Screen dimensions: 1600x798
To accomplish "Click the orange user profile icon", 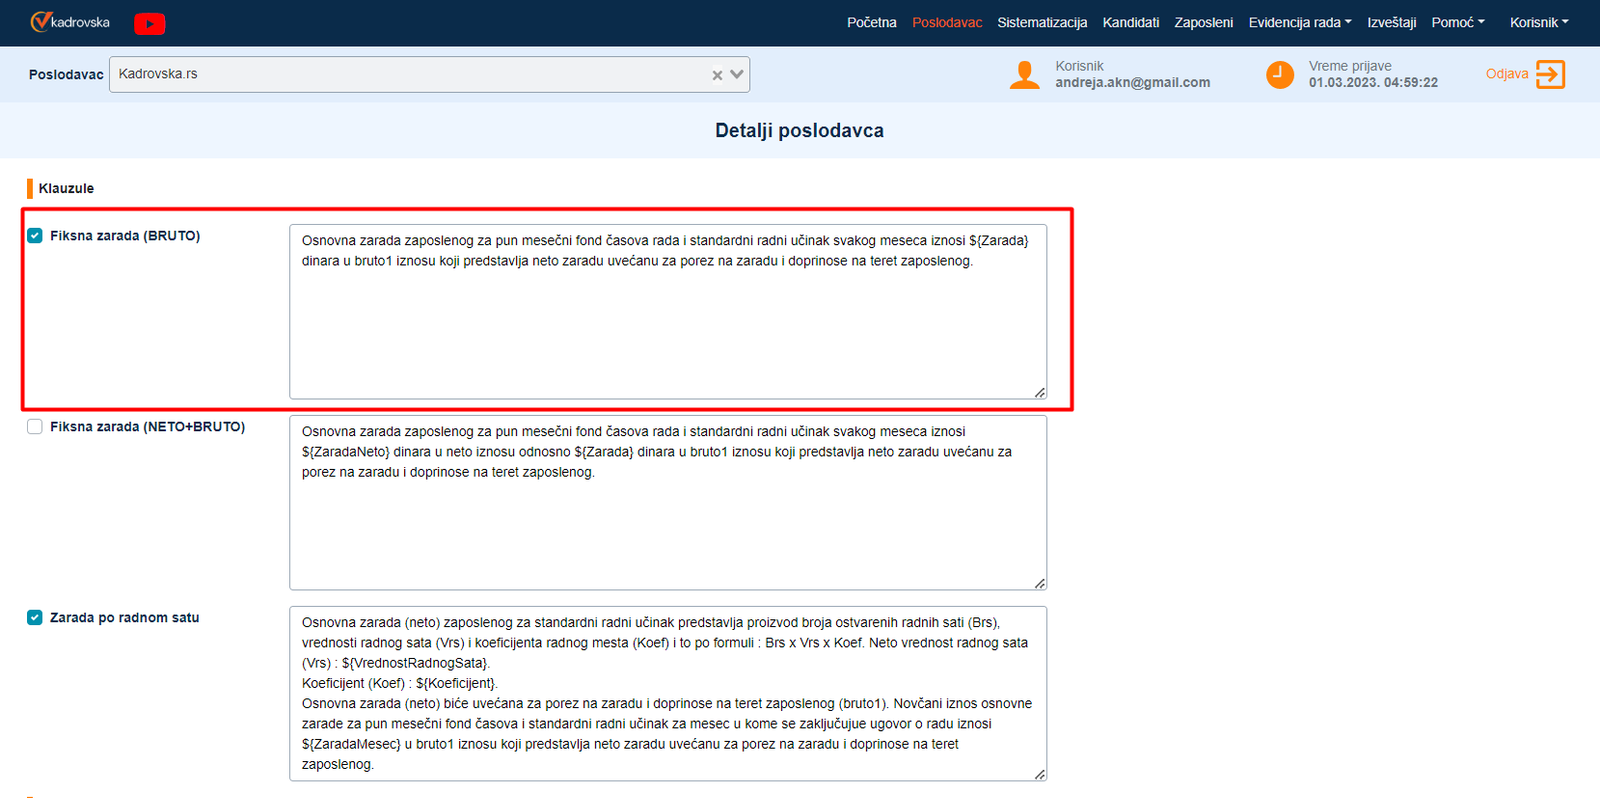I will 1024,75.
